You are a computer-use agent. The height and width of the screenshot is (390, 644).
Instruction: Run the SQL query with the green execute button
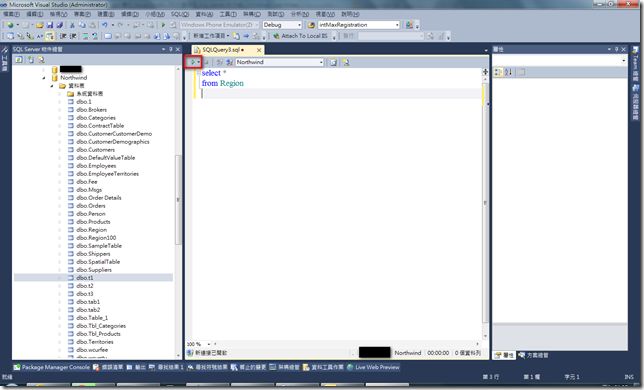click(192, 62)
